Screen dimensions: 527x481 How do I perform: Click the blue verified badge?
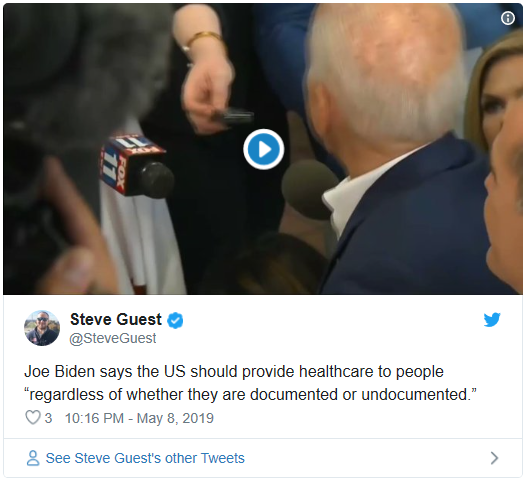tap(175, 320)
